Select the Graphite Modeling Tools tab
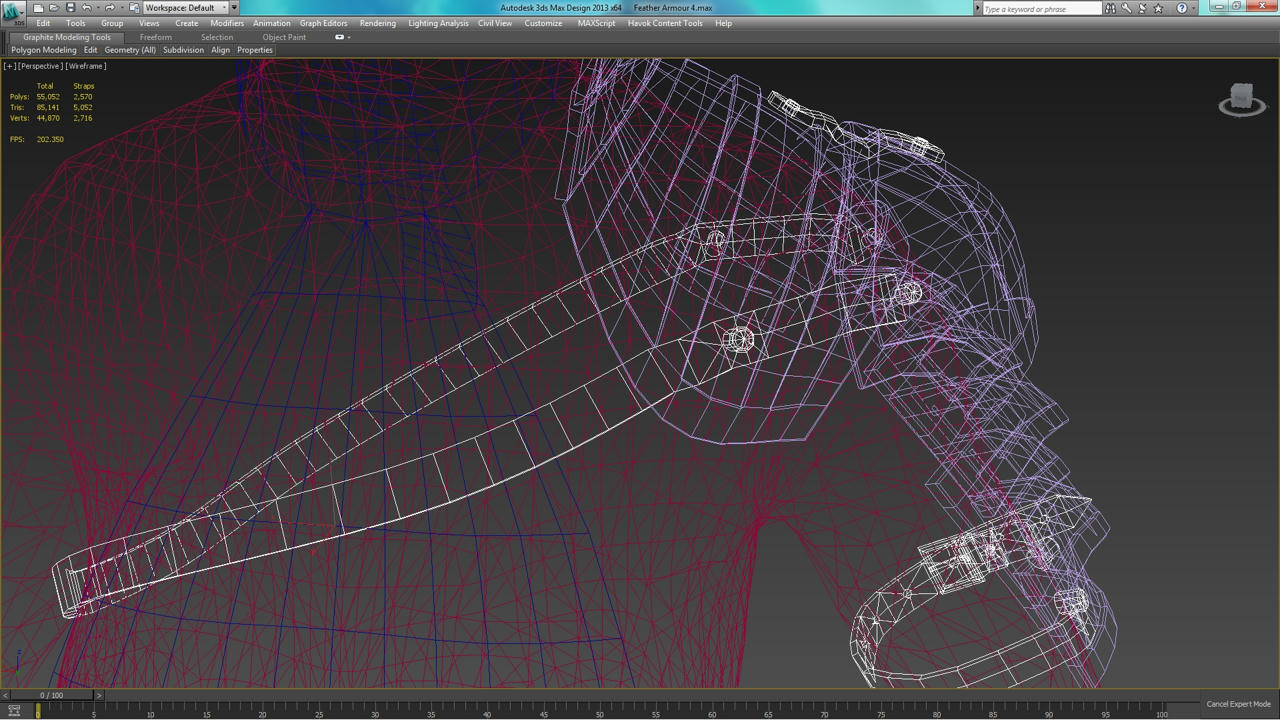Image resolution: width=1280 pixels, height=720 pixels. (67, 37)
